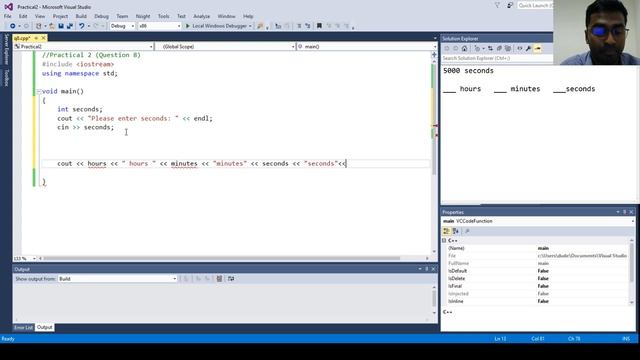Toggle the Preview Selected Items icon

point(538,49)
